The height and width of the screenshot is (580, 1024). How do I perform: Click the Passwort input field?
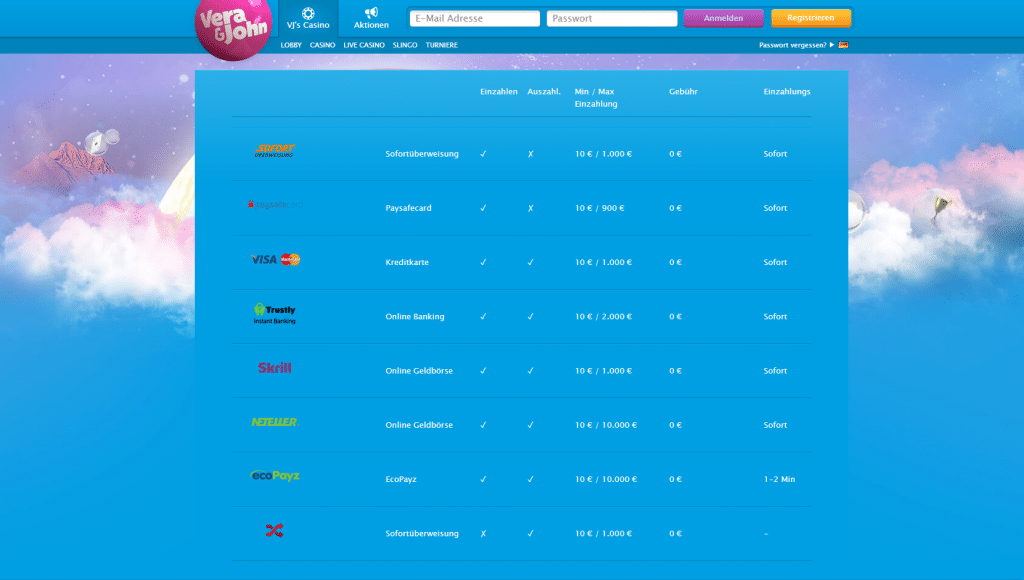click(x=612, y=18)
